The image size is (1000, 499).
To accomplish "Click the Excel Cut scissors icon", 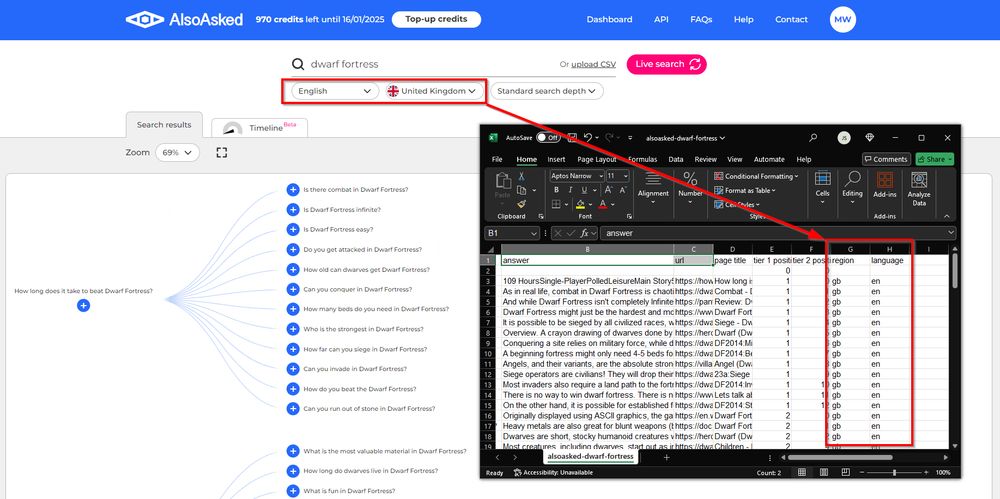I will (x=522, y=177).
